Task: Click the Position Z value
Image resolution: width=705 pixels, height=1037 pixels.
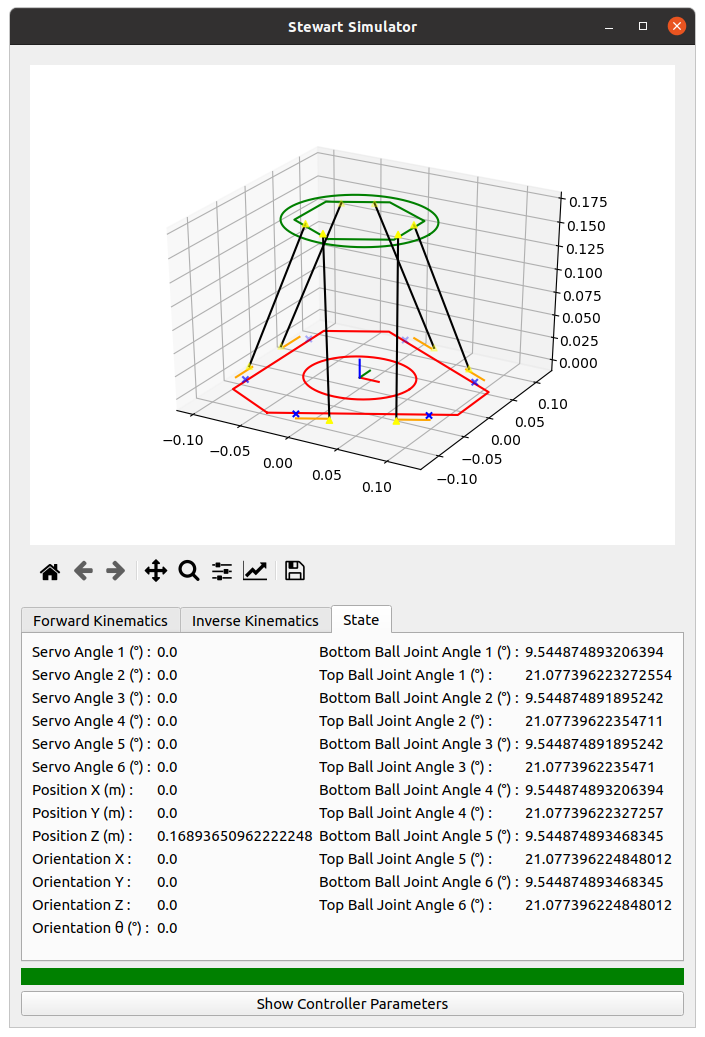Action: pos(235,836)
